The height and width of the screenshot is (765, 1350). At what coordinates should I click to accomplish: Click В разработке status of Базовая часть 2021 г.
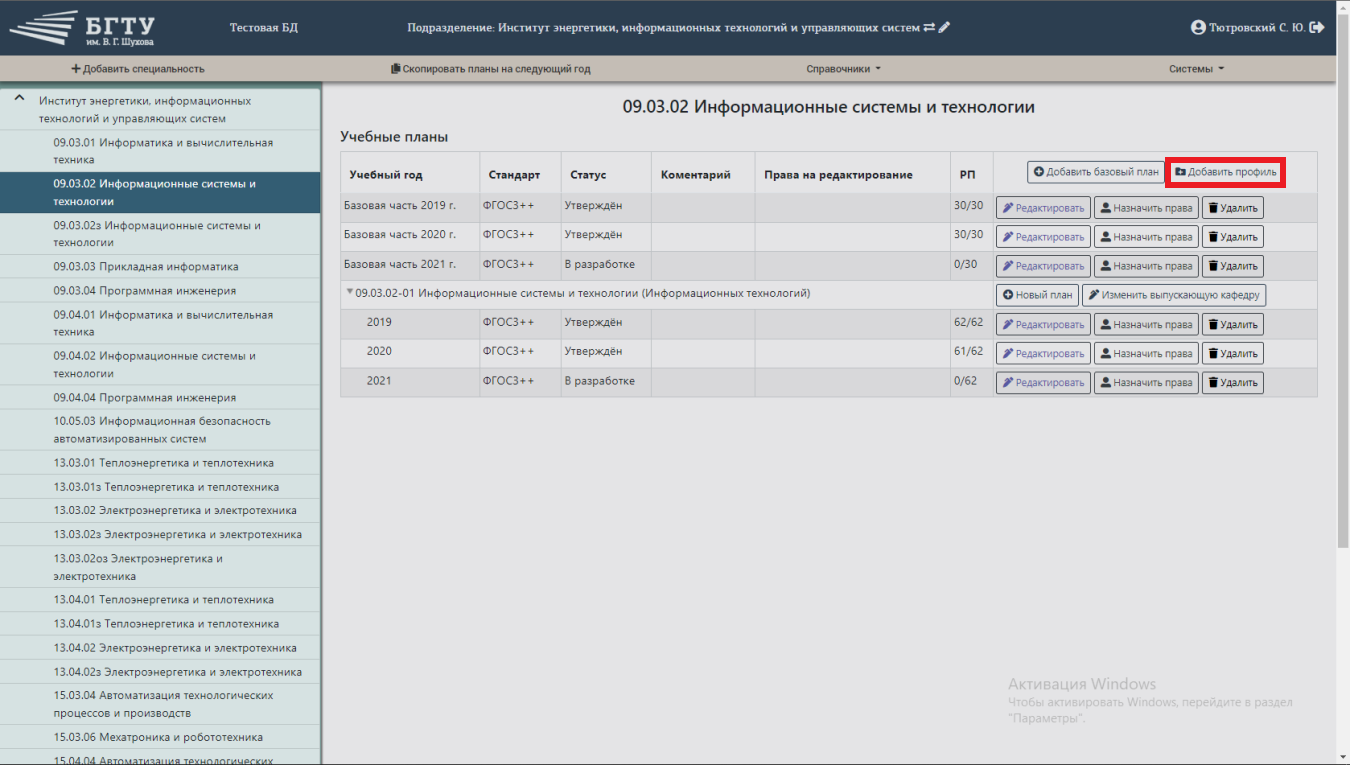tap(600, 264)
